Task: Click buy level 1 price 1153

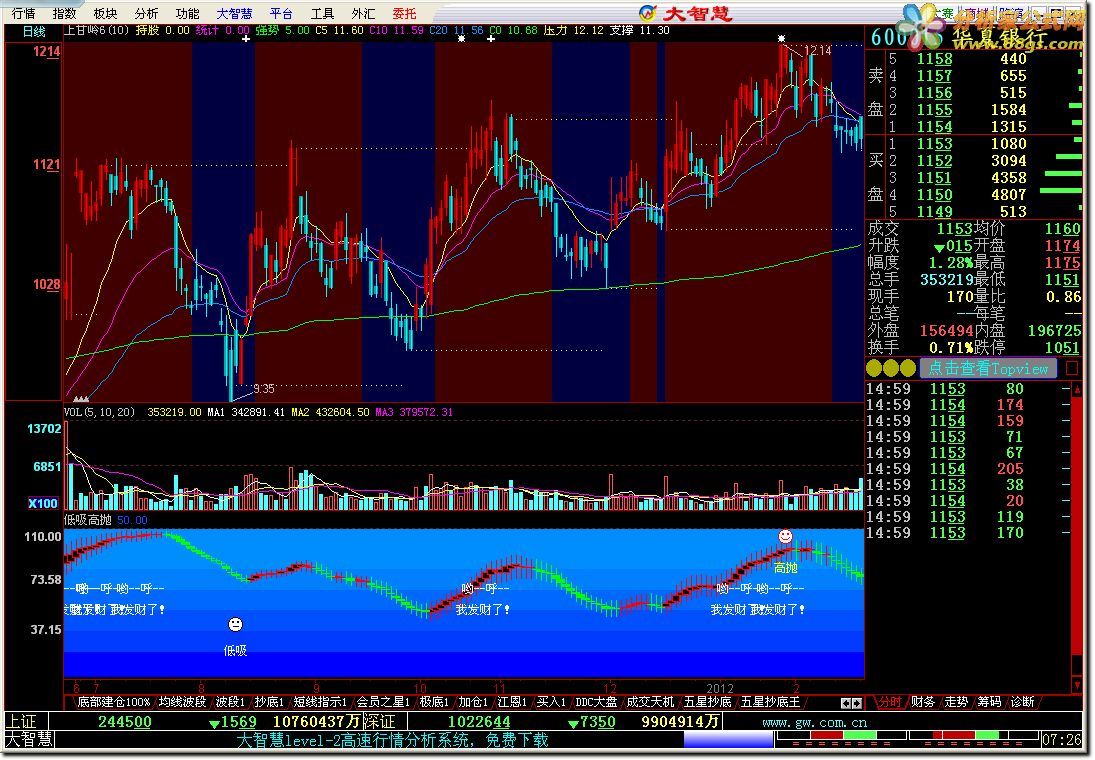Action: point(934,144)
